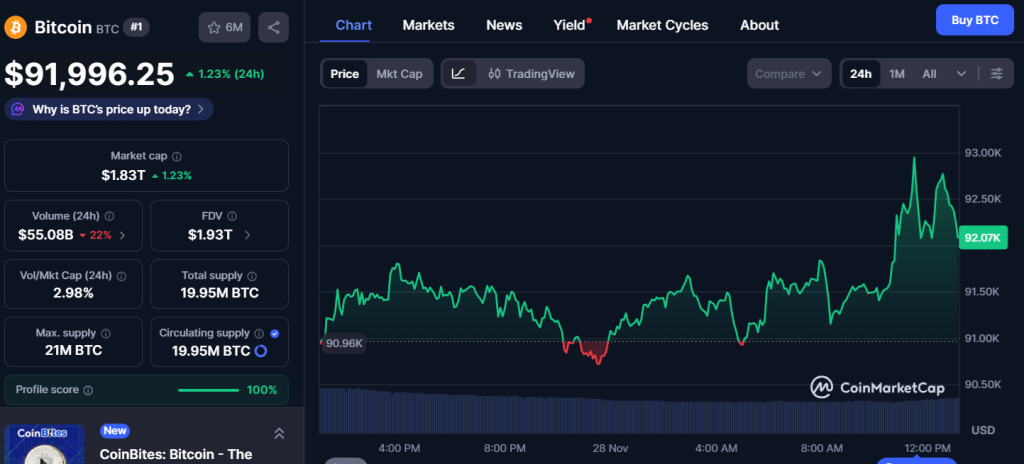Click Max. supply info icon
This screenshot has width=1024, height=464.
point(106,333)
